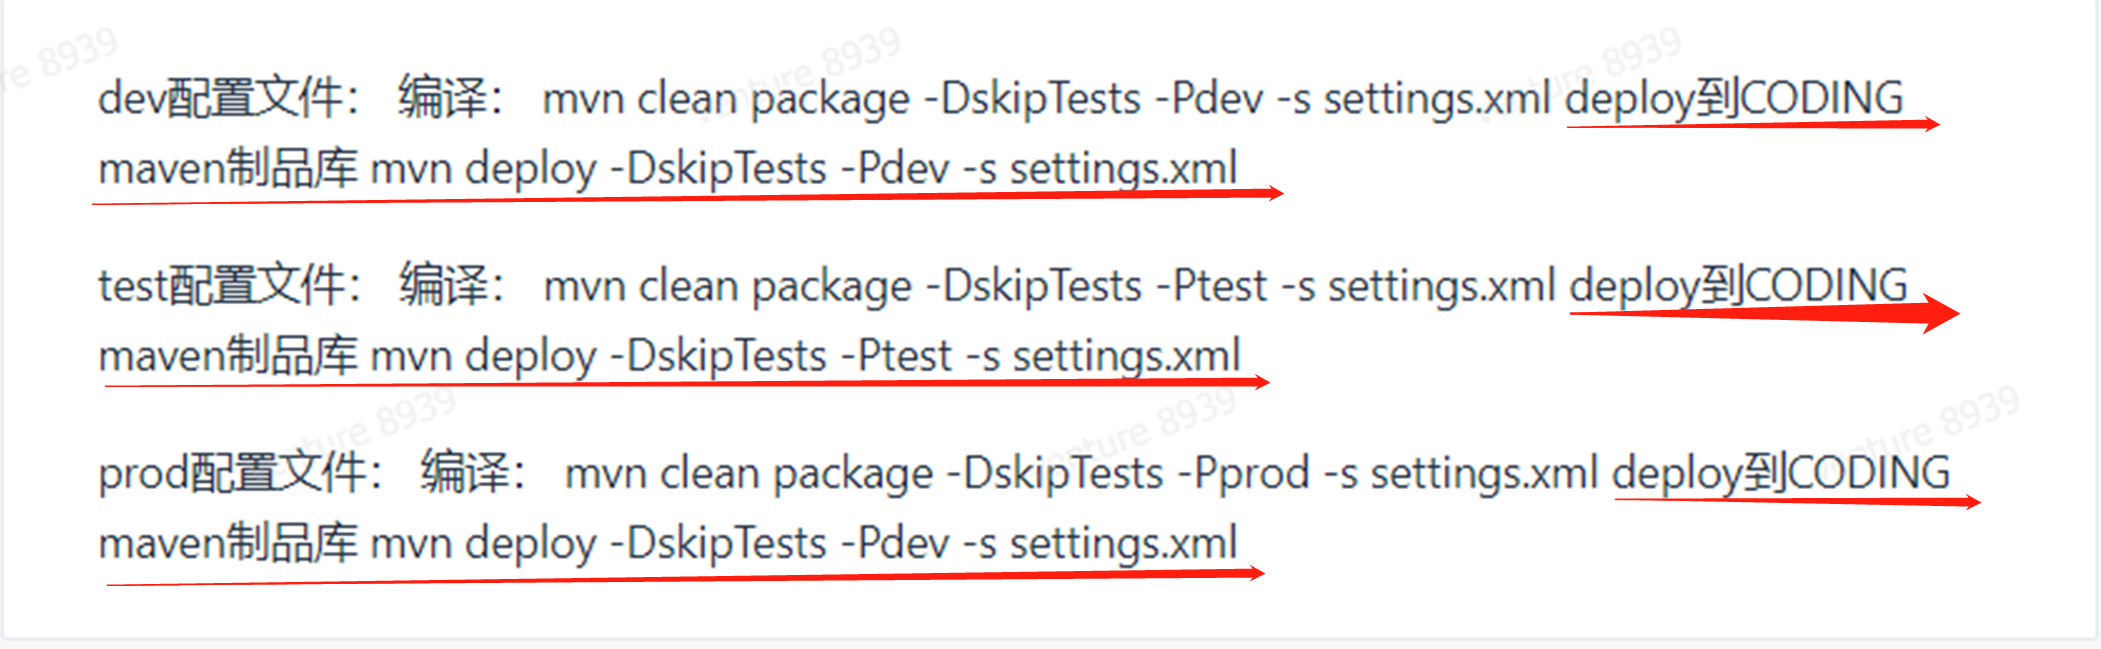Click "maven制品库" below the prod line
The image size is (2101, 649).
pyautogui.click(x=228, y=543)
